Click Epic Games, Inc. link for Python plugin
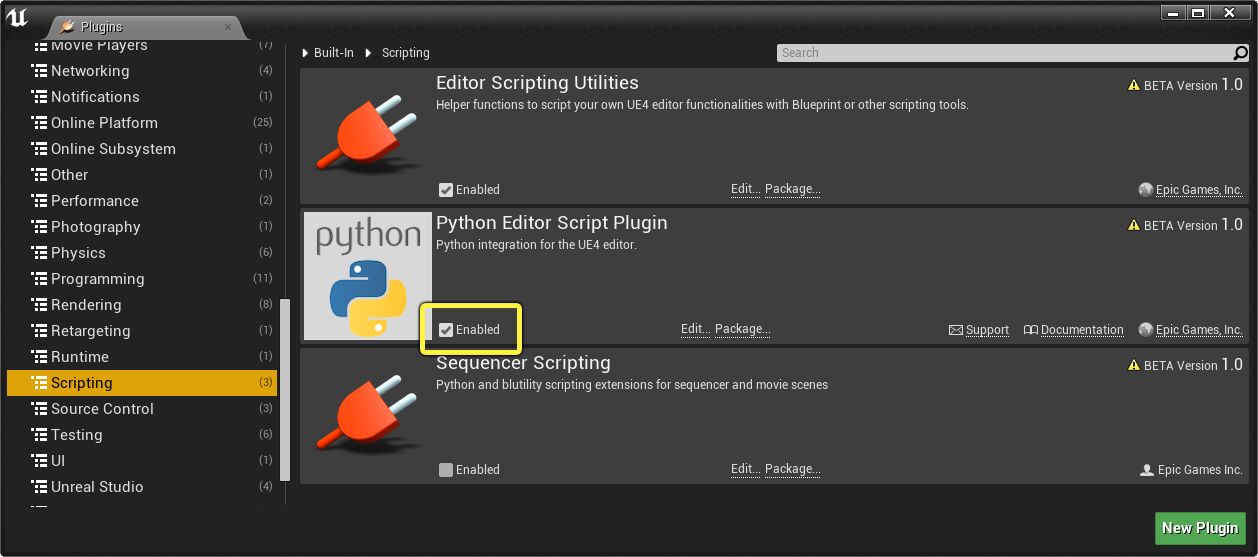 click(1199, 330)
